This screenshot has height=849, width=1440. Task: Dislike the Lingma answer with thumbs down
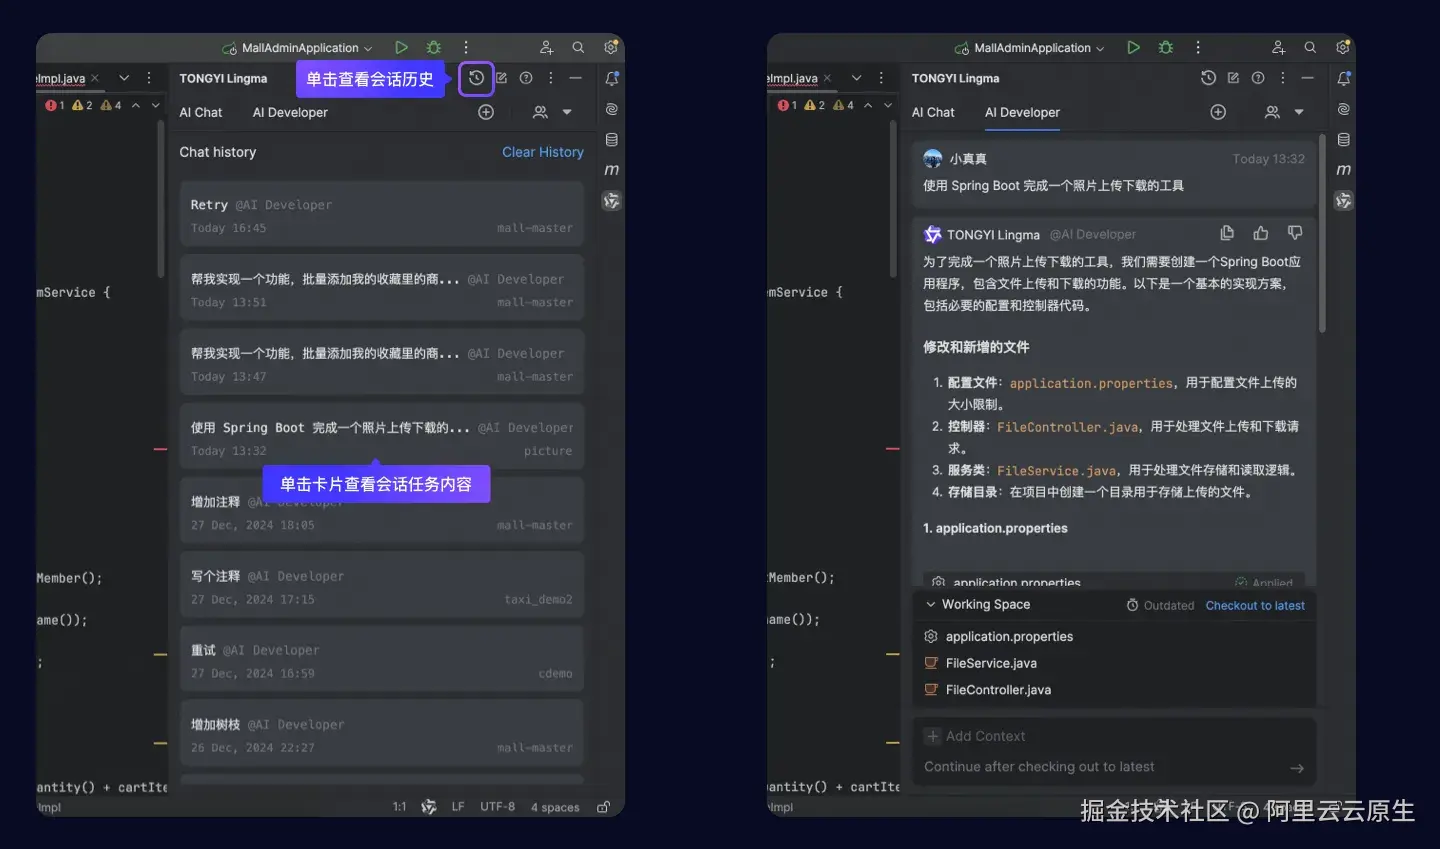click(1295, 233)
